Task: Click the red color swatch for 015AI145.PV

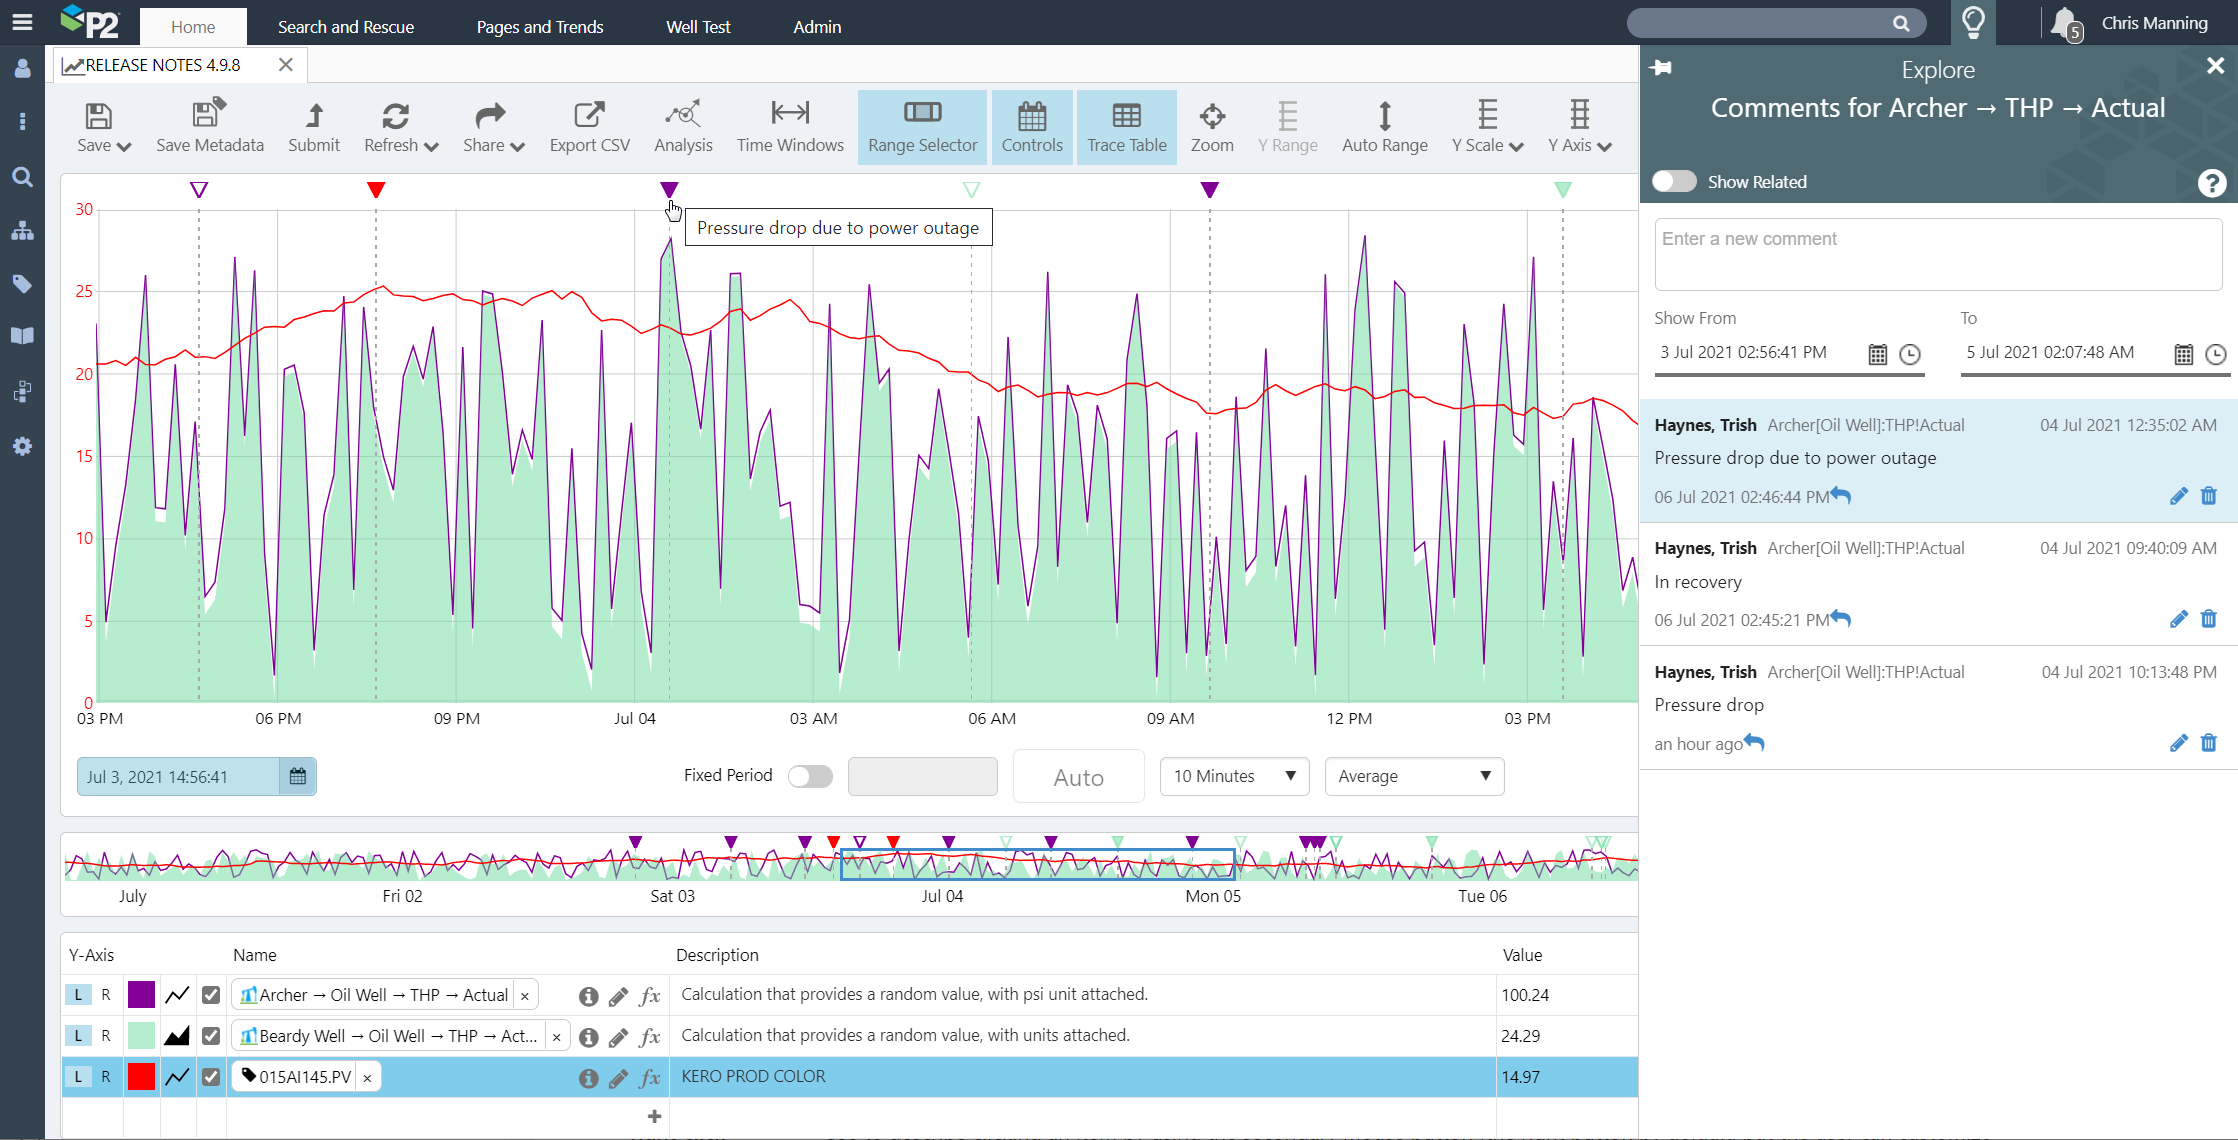Action: 142,1077
